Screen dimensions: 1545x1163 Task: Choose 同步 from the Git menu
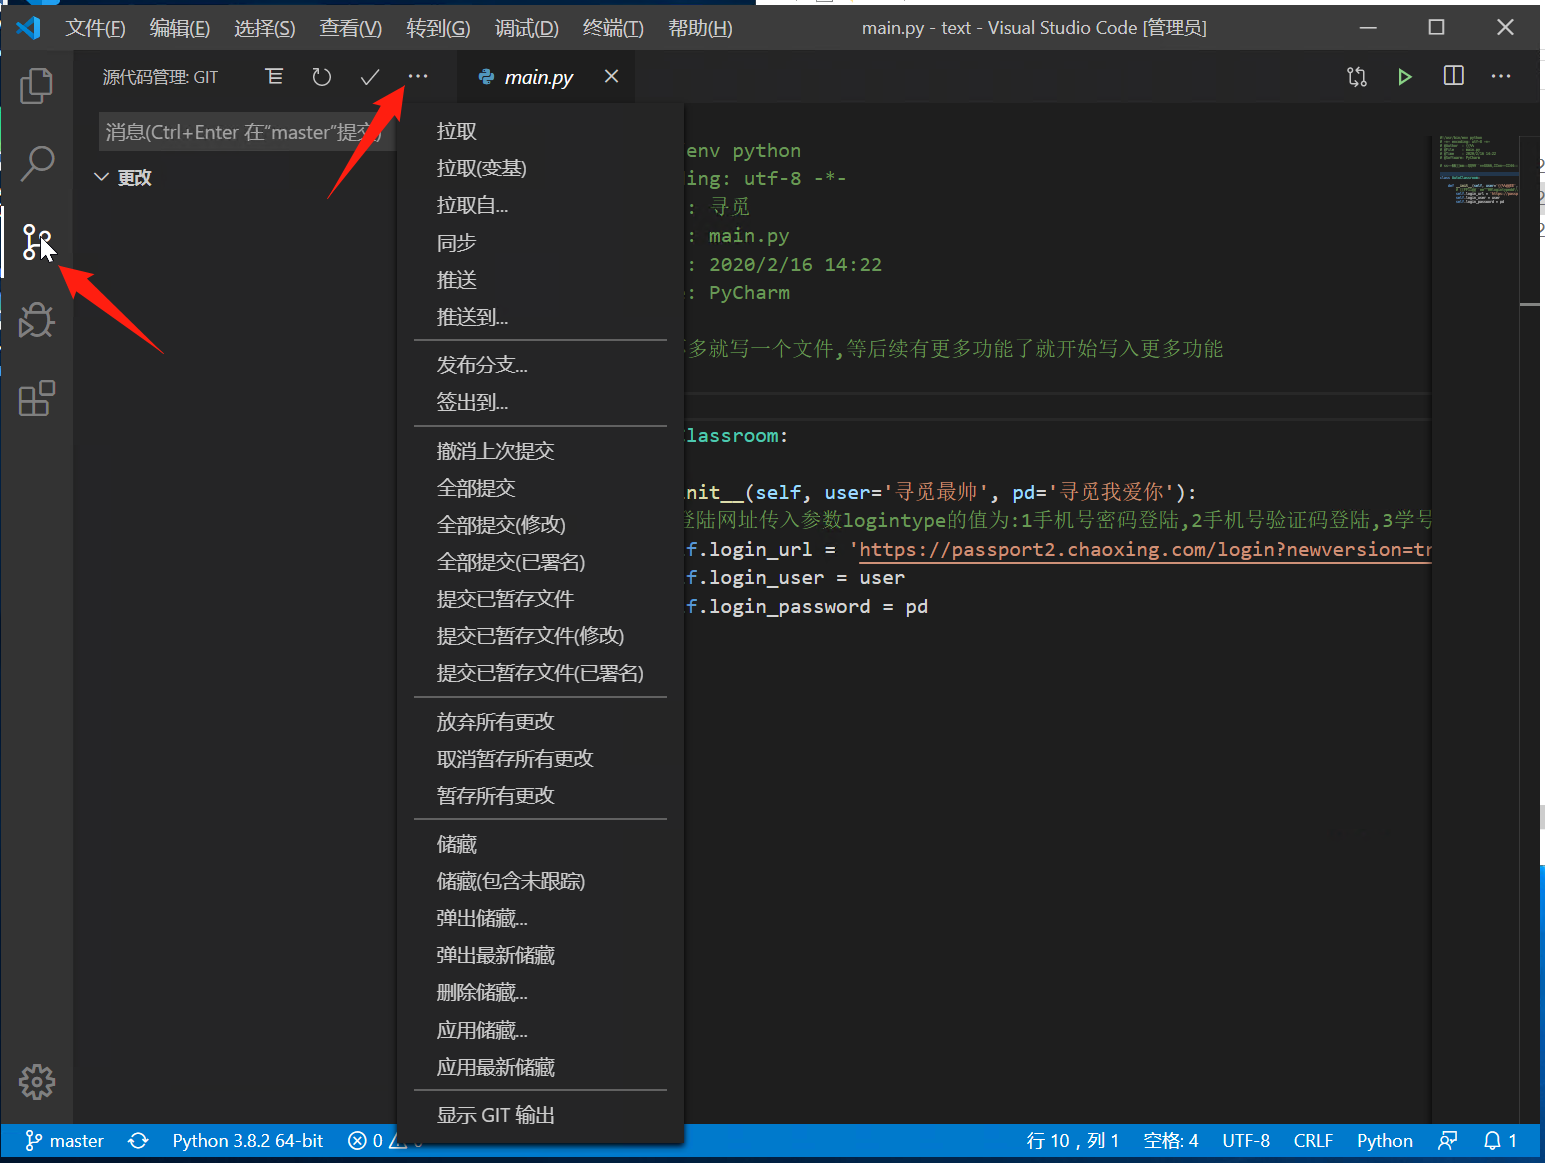pyautogui.click(x=540, y=243)
